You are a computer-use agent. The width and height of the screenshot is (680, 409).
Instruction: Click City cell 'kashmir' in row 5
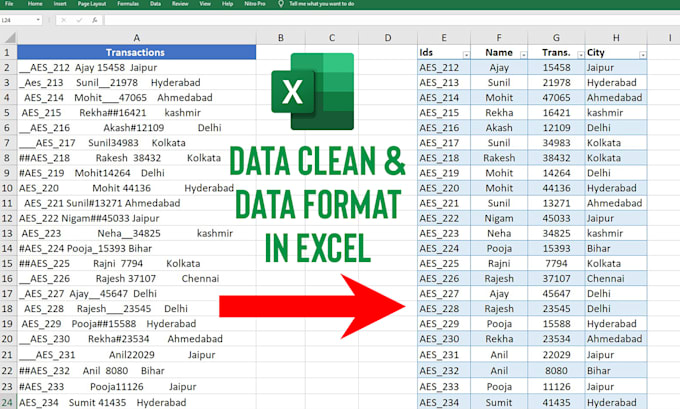click(x=616, y=113)
